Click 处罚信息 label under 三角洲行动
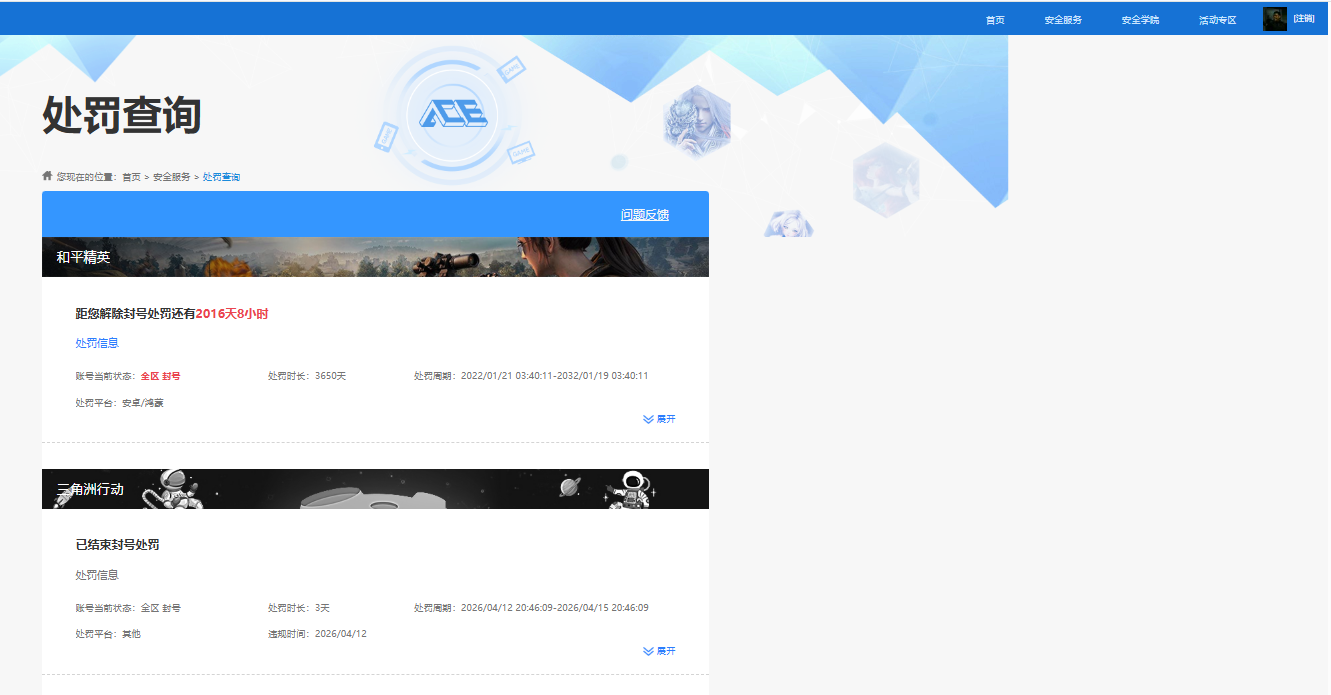 coord(97,575)
